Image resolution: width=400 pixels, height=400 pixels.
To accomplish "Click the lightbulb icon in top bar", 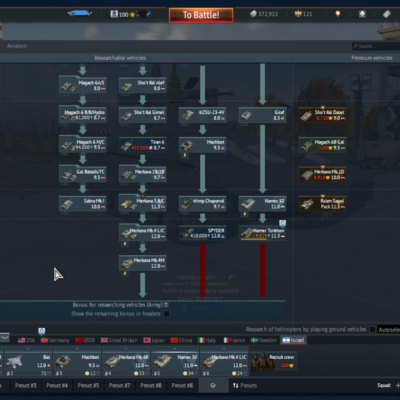I will click(338, 14).
